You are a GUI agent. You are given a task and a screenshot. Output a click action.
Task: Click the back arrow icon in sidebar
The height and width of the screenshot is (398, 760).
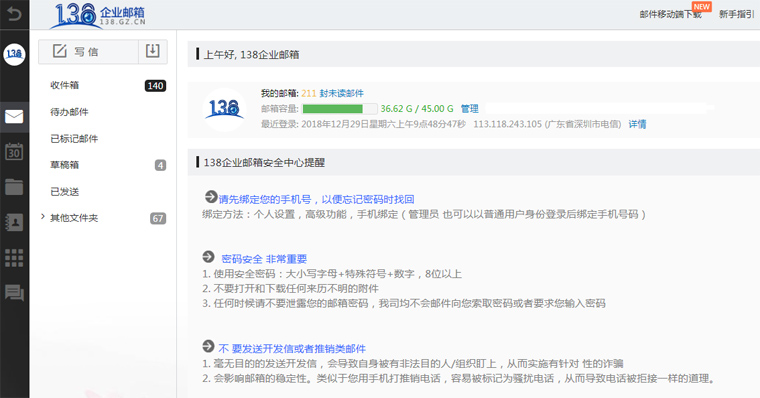pos(14,14)
